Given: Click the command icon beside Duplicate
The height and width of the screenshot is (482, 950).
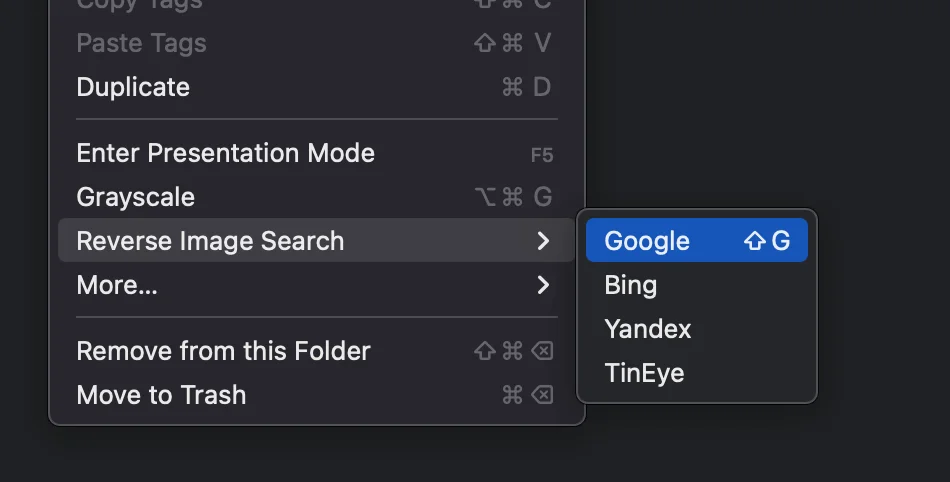Looking at the screenshot, I should pos(513,87).
